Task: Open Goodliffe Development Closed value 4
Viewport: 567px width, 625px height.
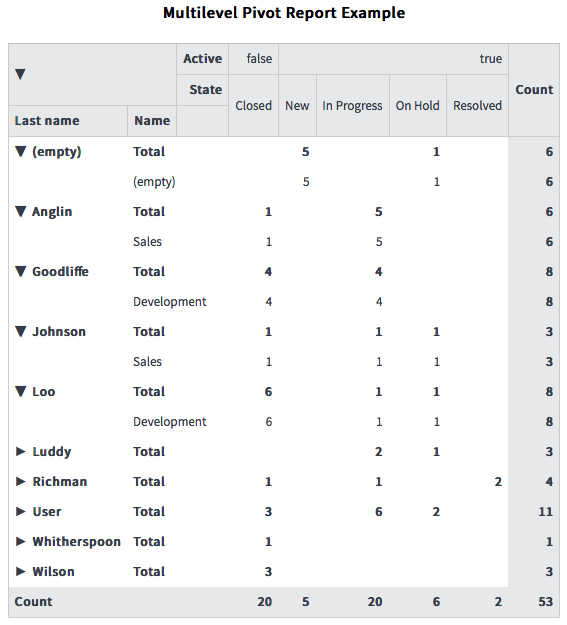Action: coord(269,302)
